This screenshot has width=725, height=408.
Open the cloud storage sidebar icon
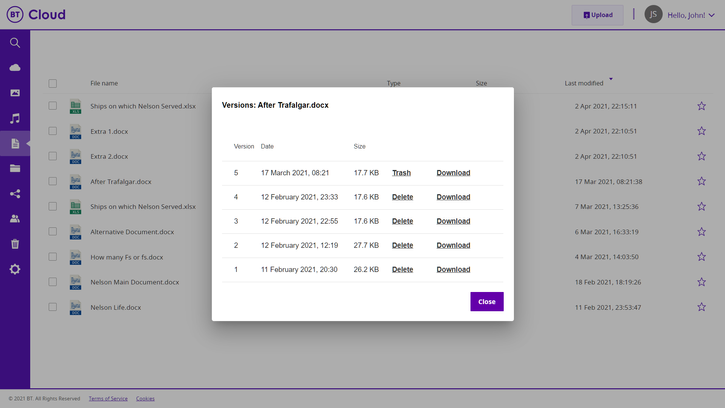(x=15, y=68)
